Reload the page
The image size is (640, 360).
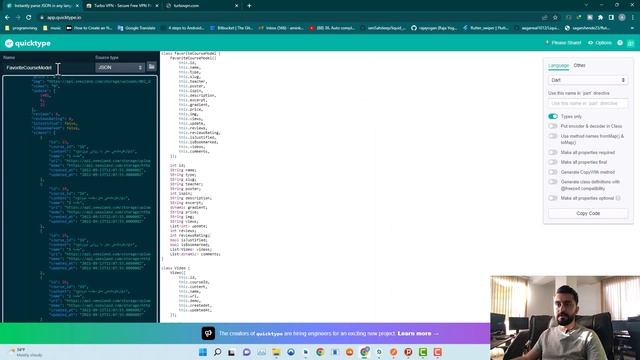[29, 18]
